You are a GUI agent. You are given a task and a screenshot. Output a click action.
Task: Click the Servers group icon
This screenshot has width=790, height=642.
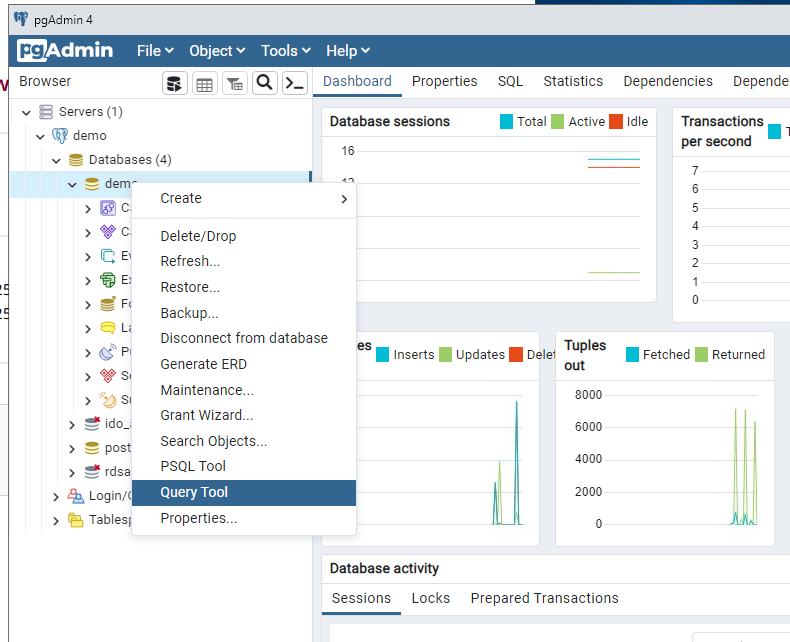click(x=46, y=112)
